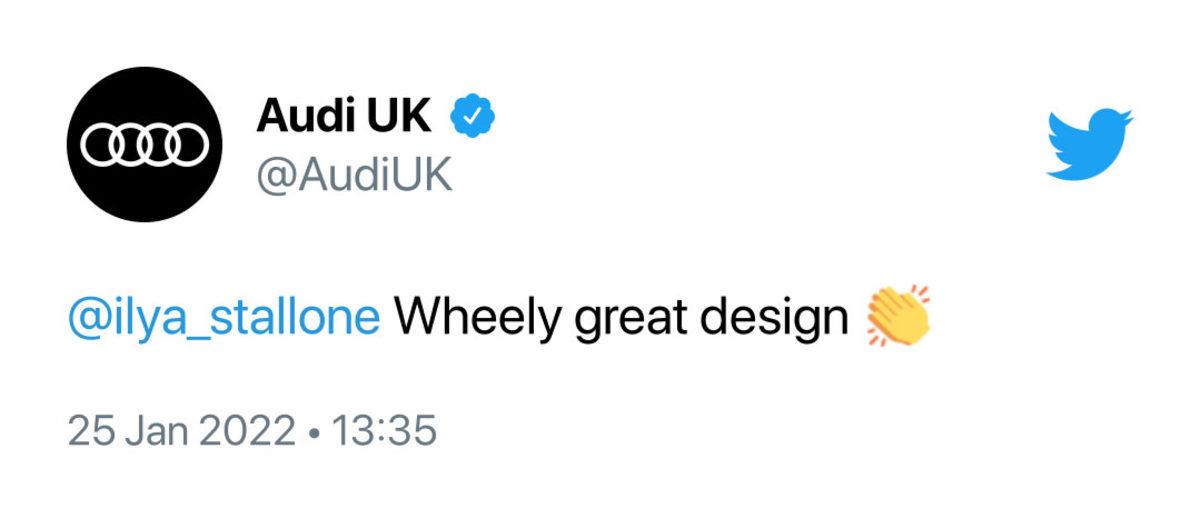Click the tweet time 13:35
This screenshot has width=1200, height=518.
(384, 432)
